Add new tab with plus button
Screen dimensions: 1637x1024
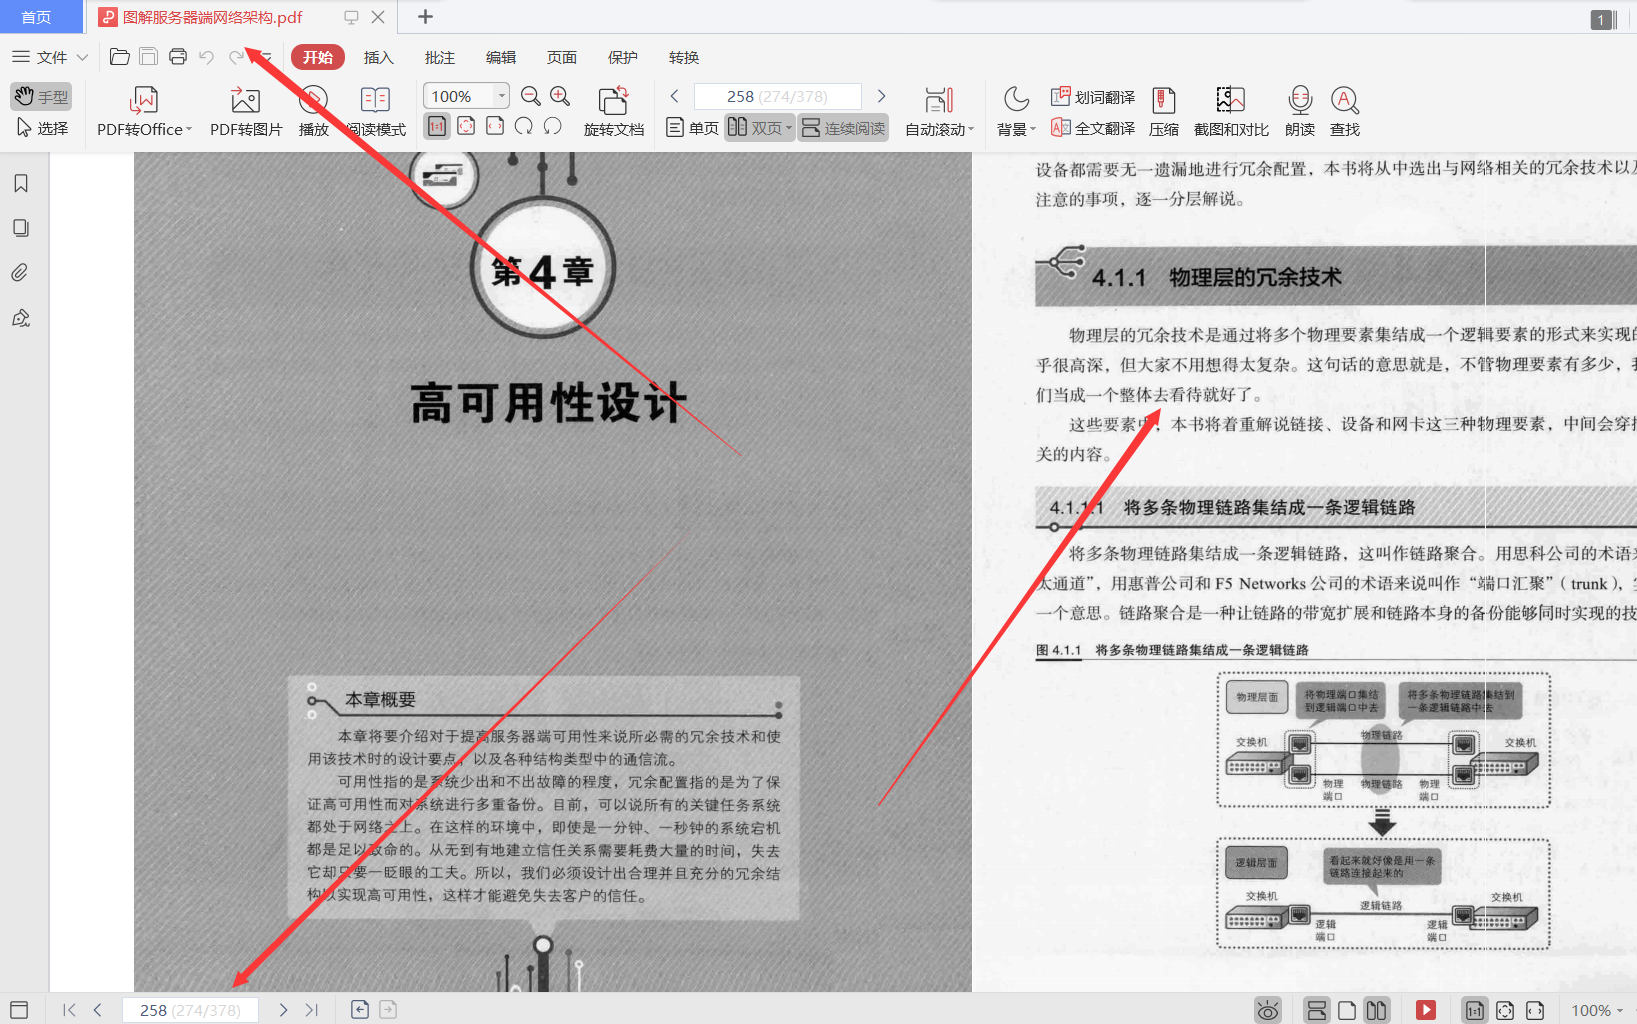[x=425, y=17]
